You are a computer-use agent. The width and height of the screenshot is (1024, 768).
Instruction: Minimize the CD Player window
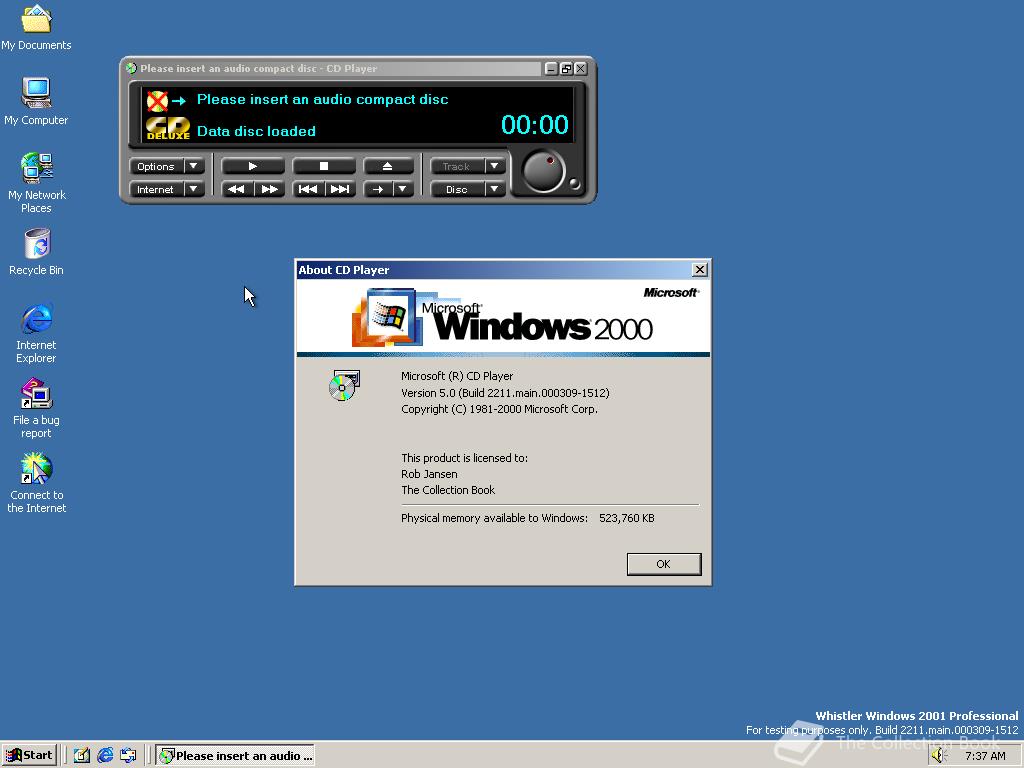click(552, 69)
